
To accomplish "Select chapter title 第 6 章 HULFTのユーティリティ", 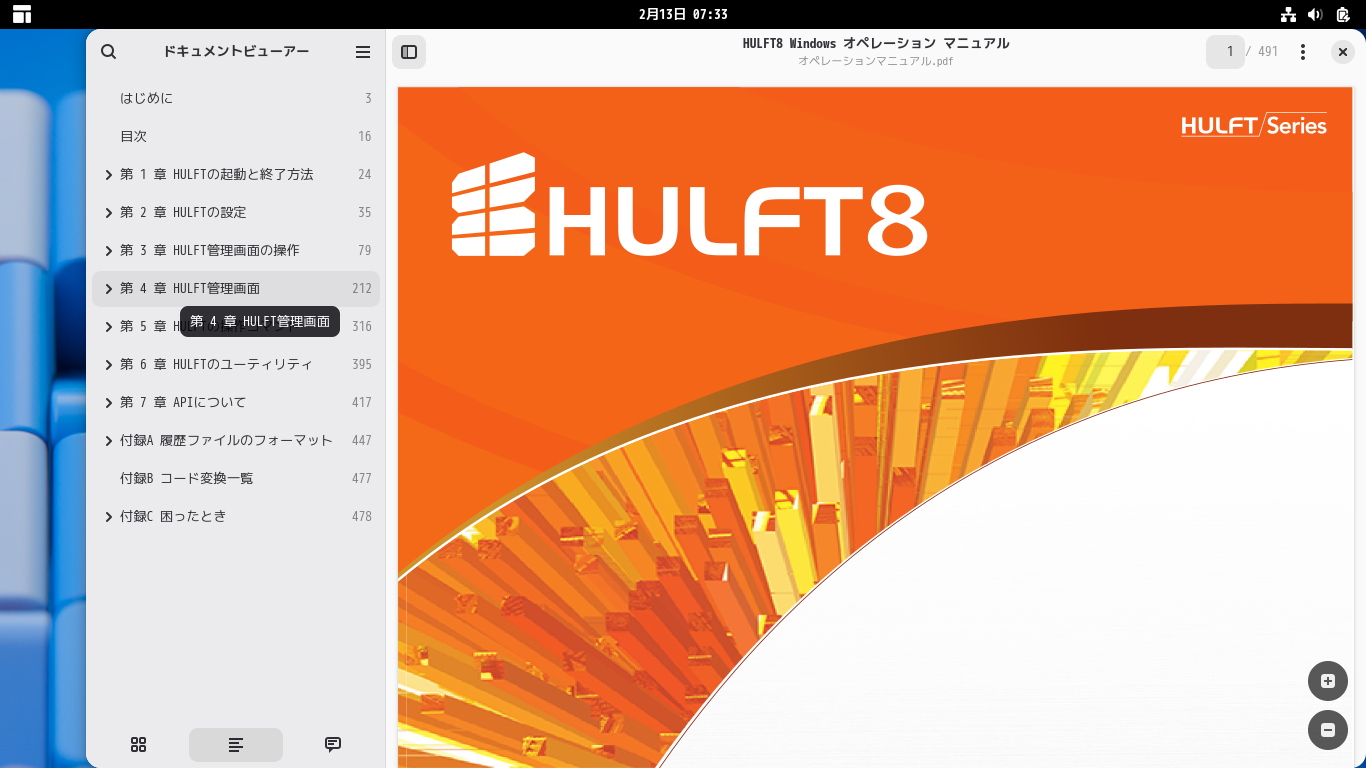I will 216,364.
